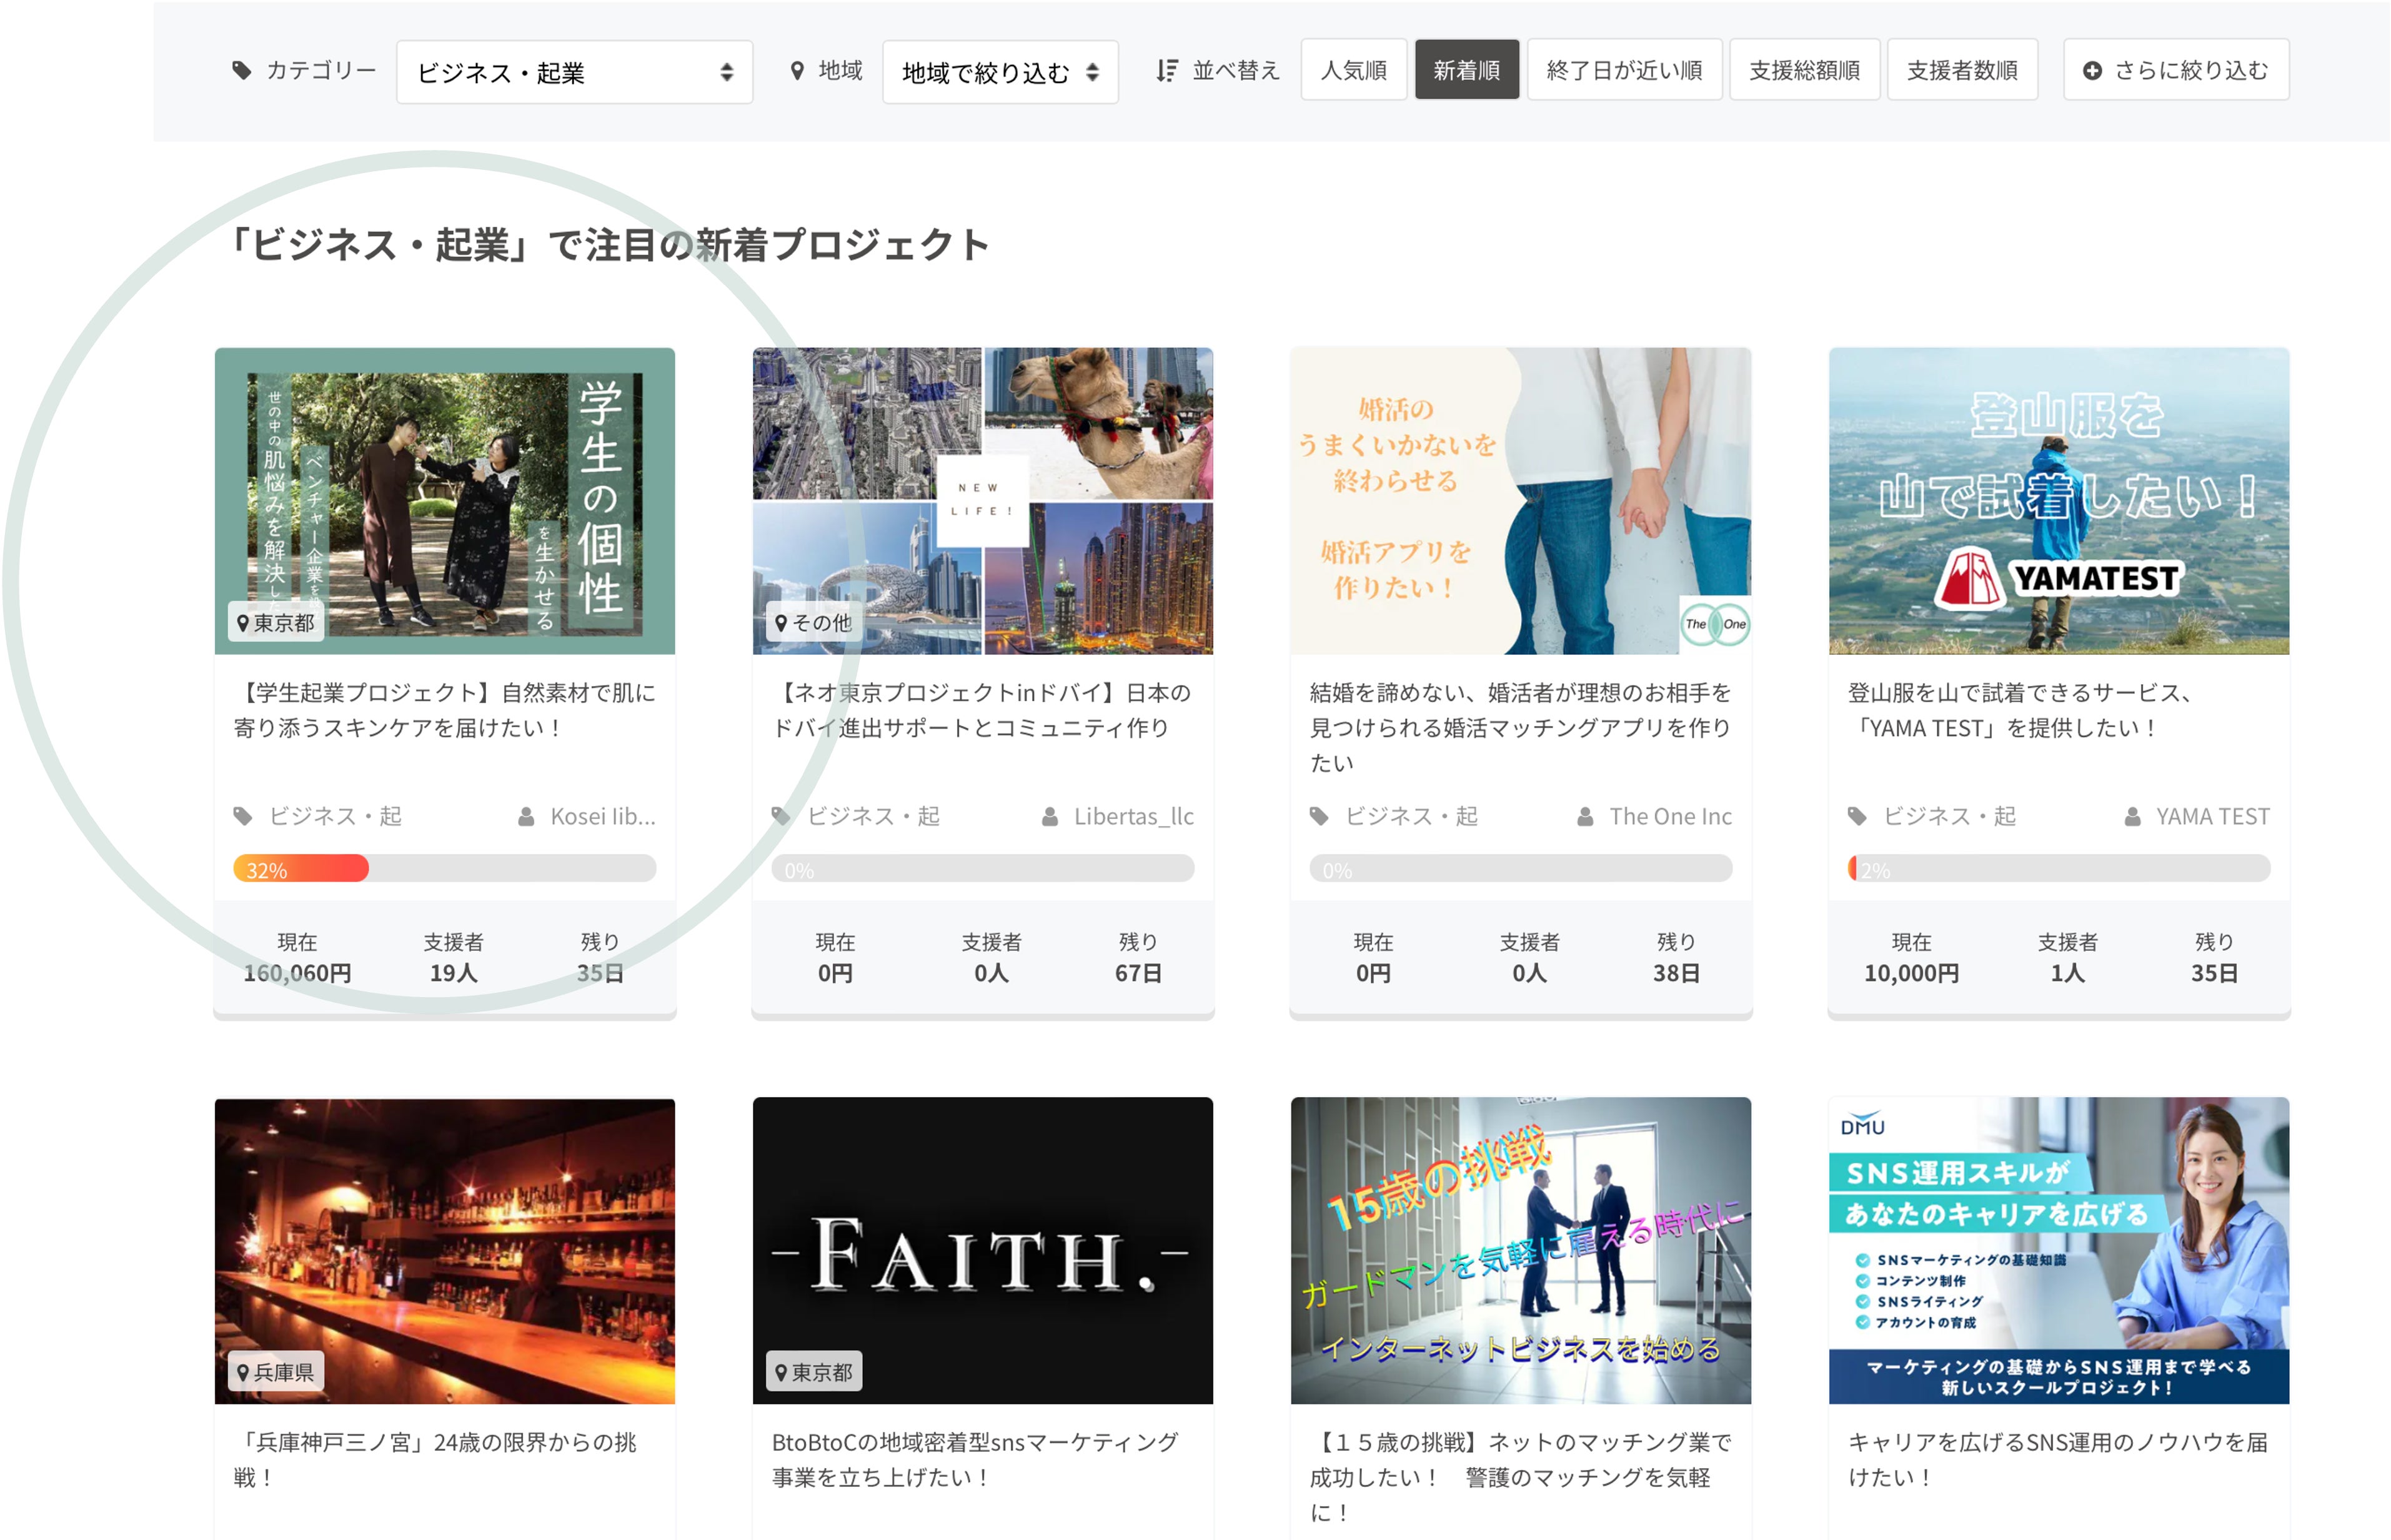Open the ビジネス・起業 category dropdown

574,72
